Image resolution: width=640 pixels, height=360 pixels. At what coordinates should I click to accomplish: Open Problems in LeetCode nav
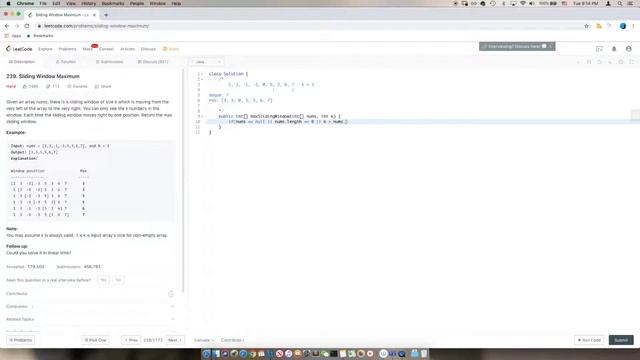click(x=67, y=49)
